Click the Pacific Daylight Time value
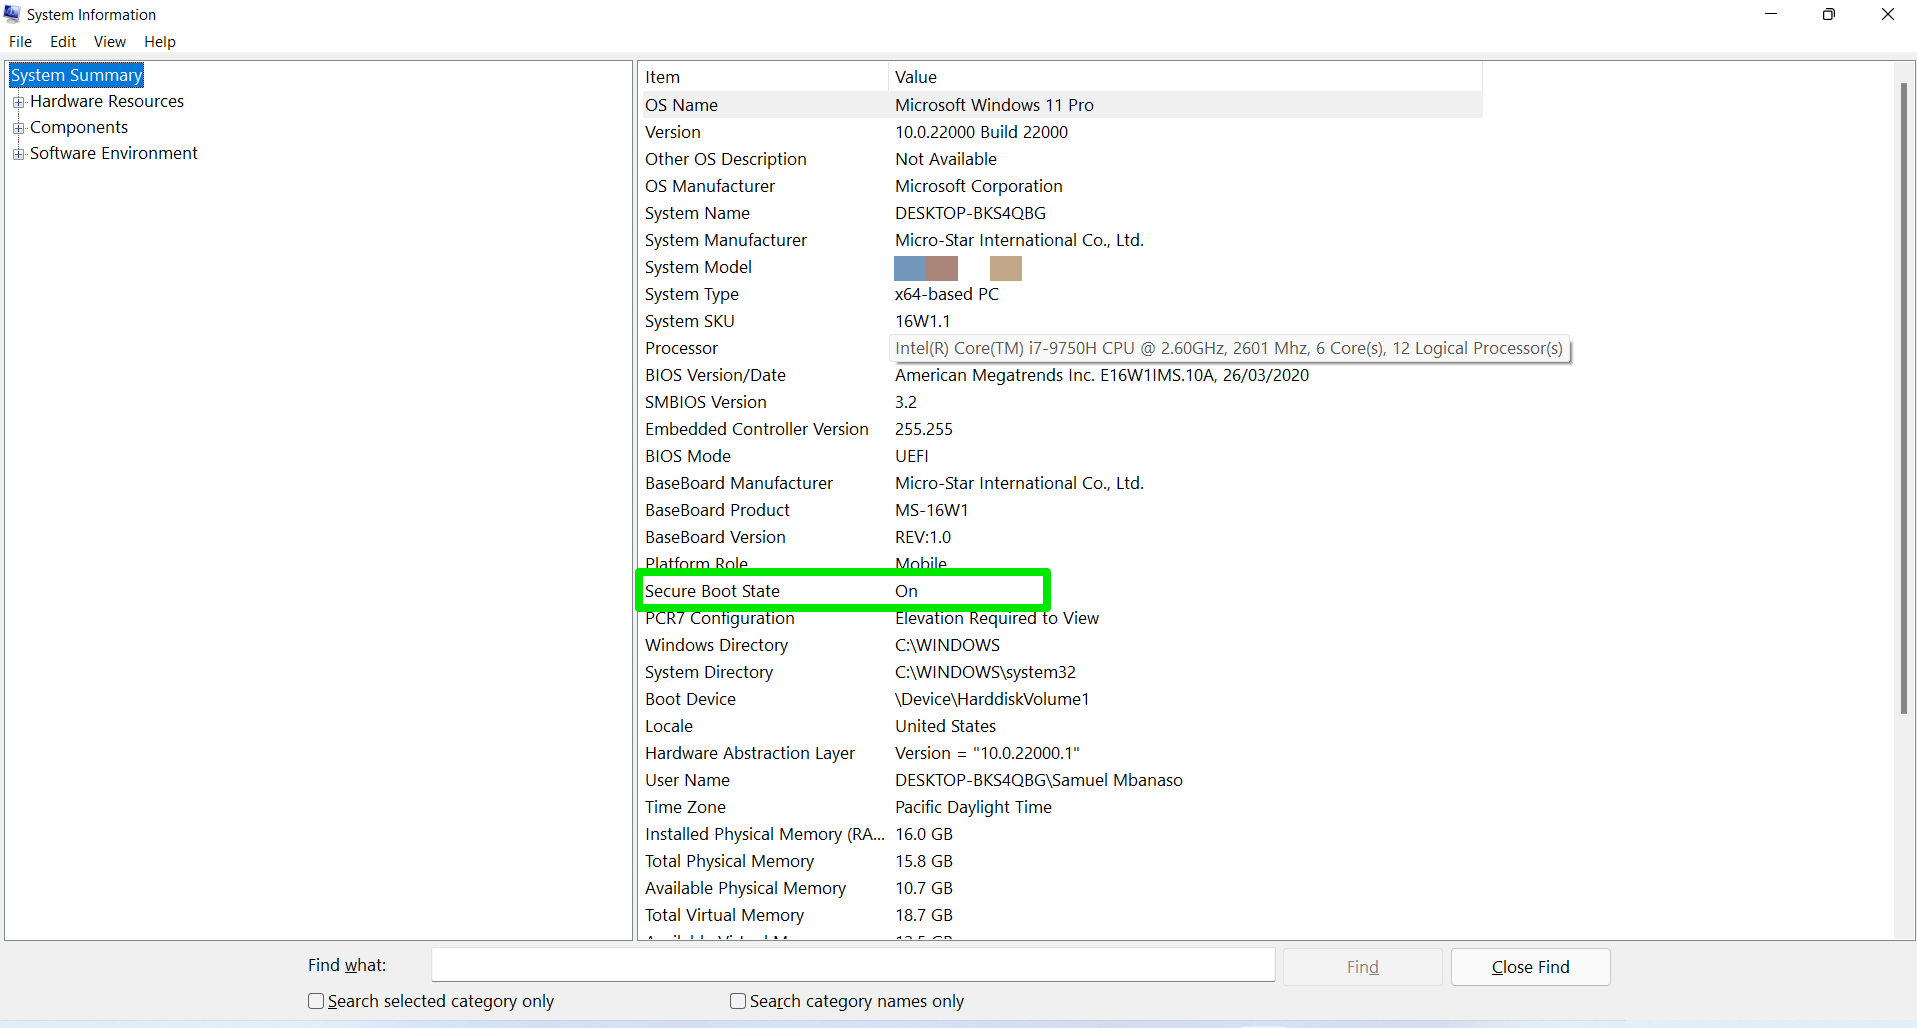Viewport: 1917px width, 1028px height. pos(973,807)
